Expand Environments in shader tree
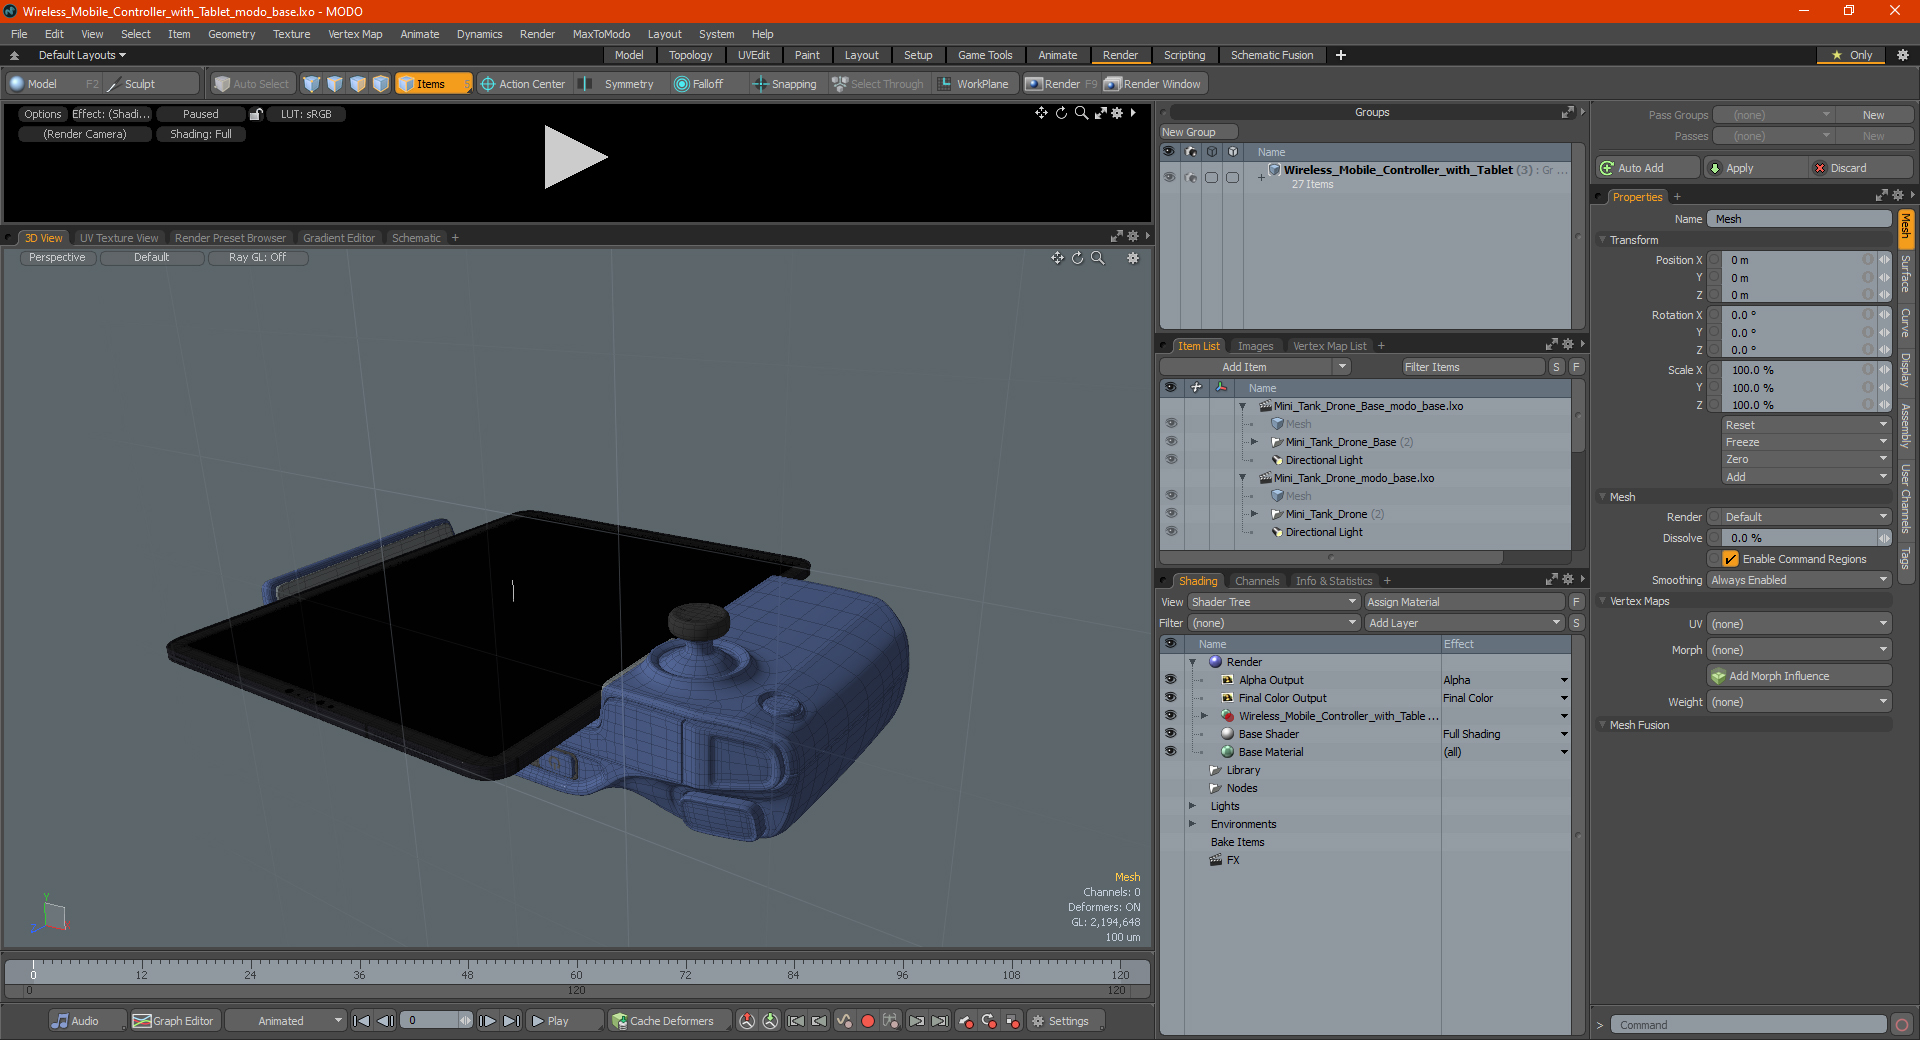The width and height of the screenshot is (1920, 1040). coord(1192,824)
